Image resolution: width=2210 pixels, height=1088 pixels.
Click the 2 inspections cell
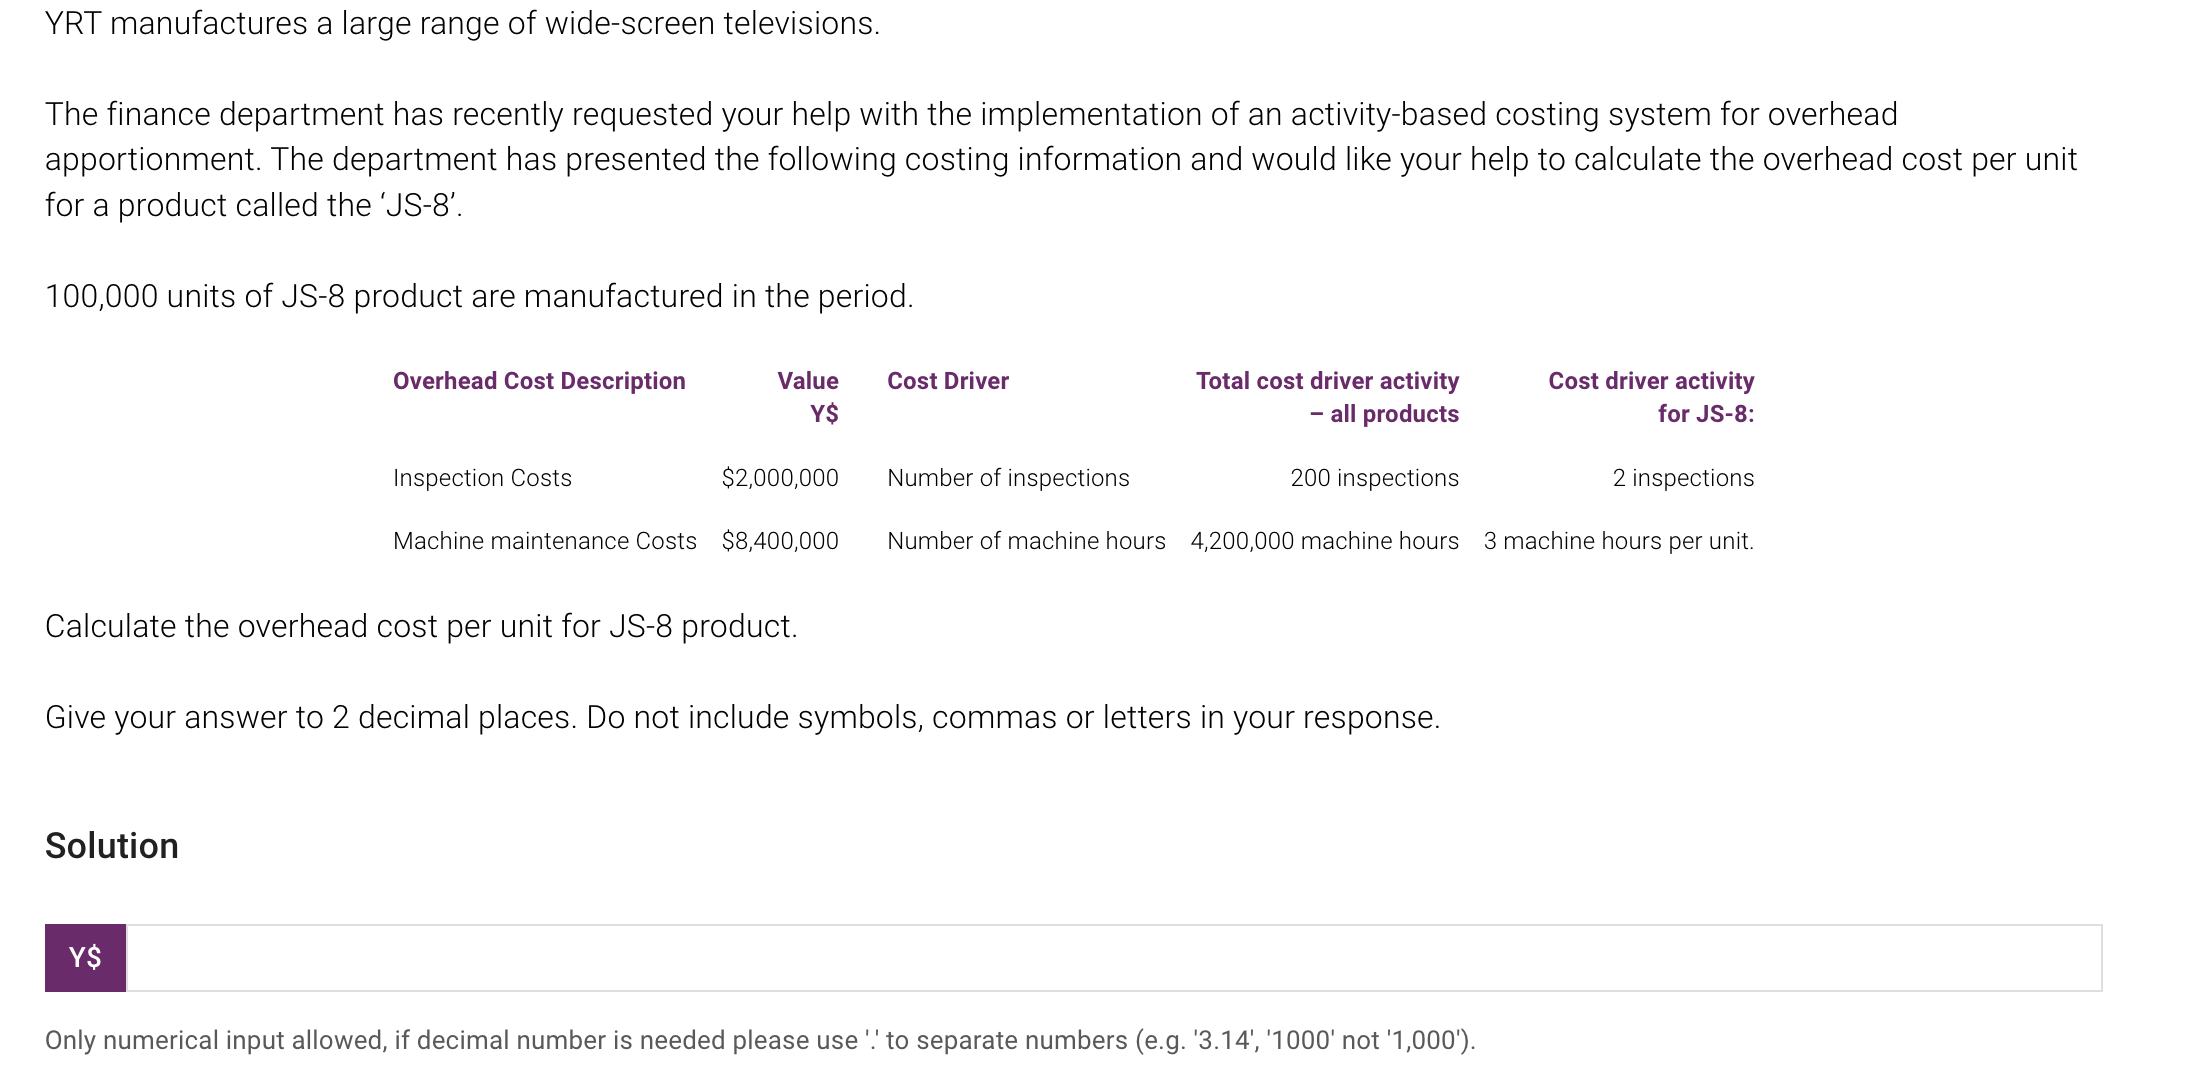tap(1683, 478)
